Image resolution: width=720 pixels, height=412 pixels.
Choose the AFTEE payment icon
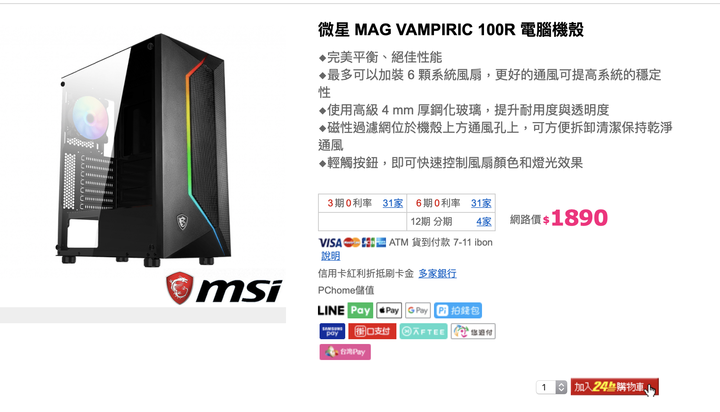pos(423,331)
